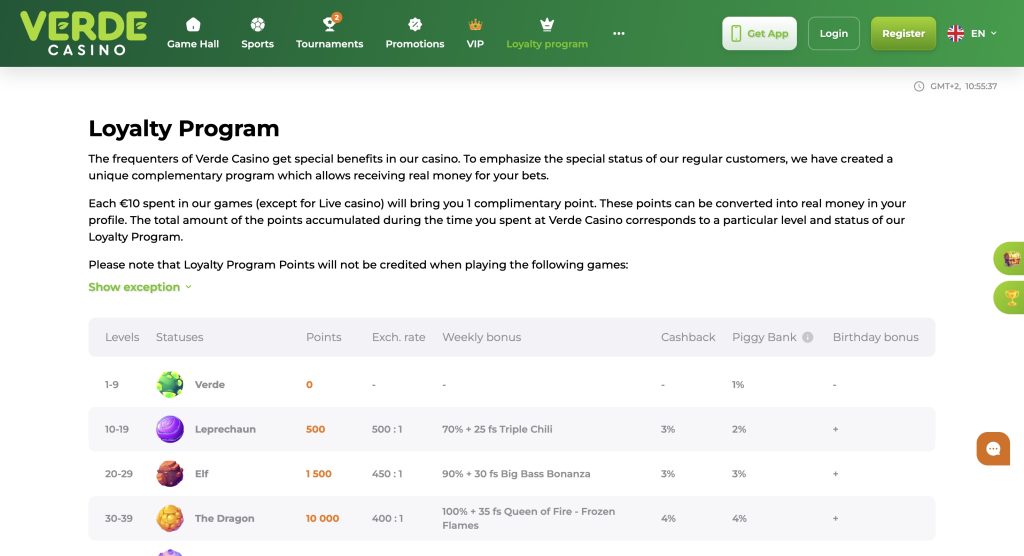Expand the Show exception list

tap(139, 287)
